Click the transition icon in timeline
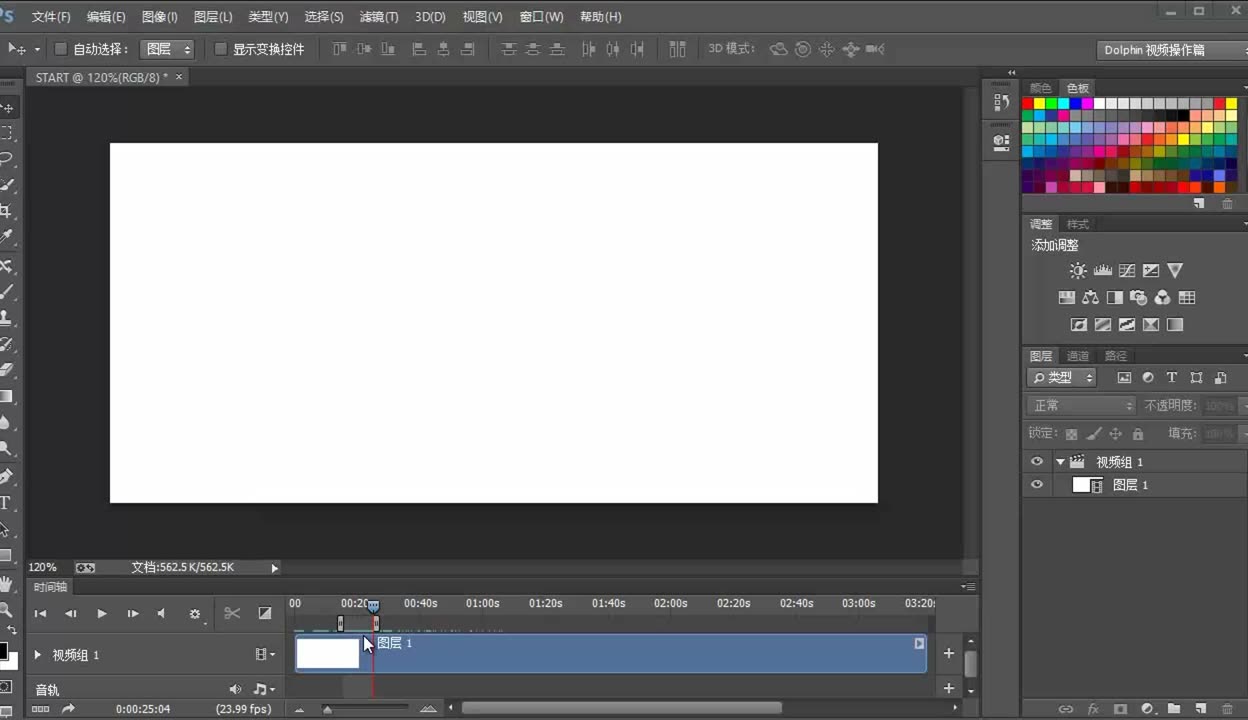Screen dimensions: 1248x720 click(x=265, y=613)
